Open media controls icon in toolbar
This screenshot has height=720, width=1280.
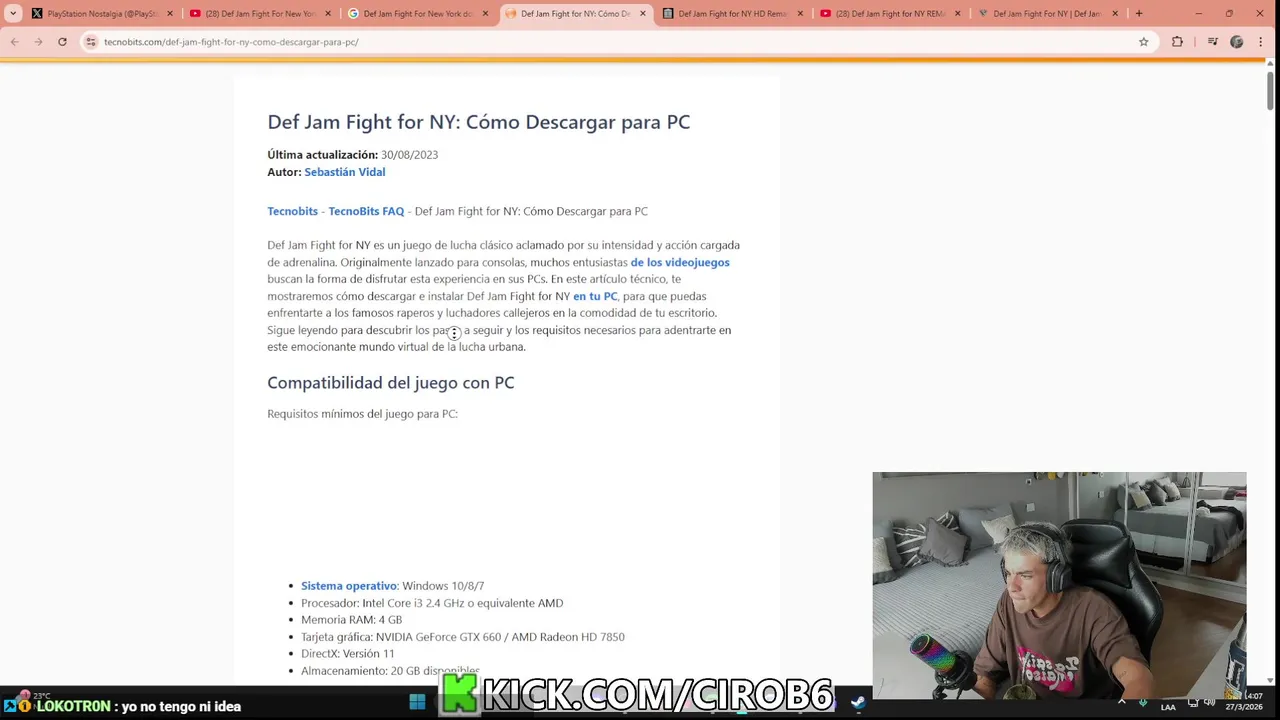coord(1212,42)
